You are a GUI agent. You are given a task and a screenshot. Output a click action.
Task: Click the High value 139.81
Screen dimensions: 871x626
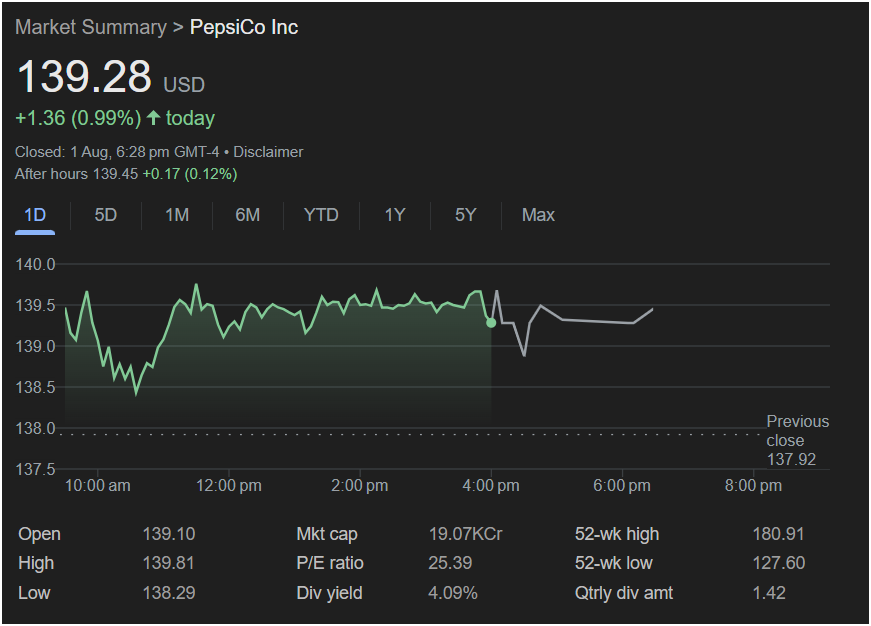(169, 563)
